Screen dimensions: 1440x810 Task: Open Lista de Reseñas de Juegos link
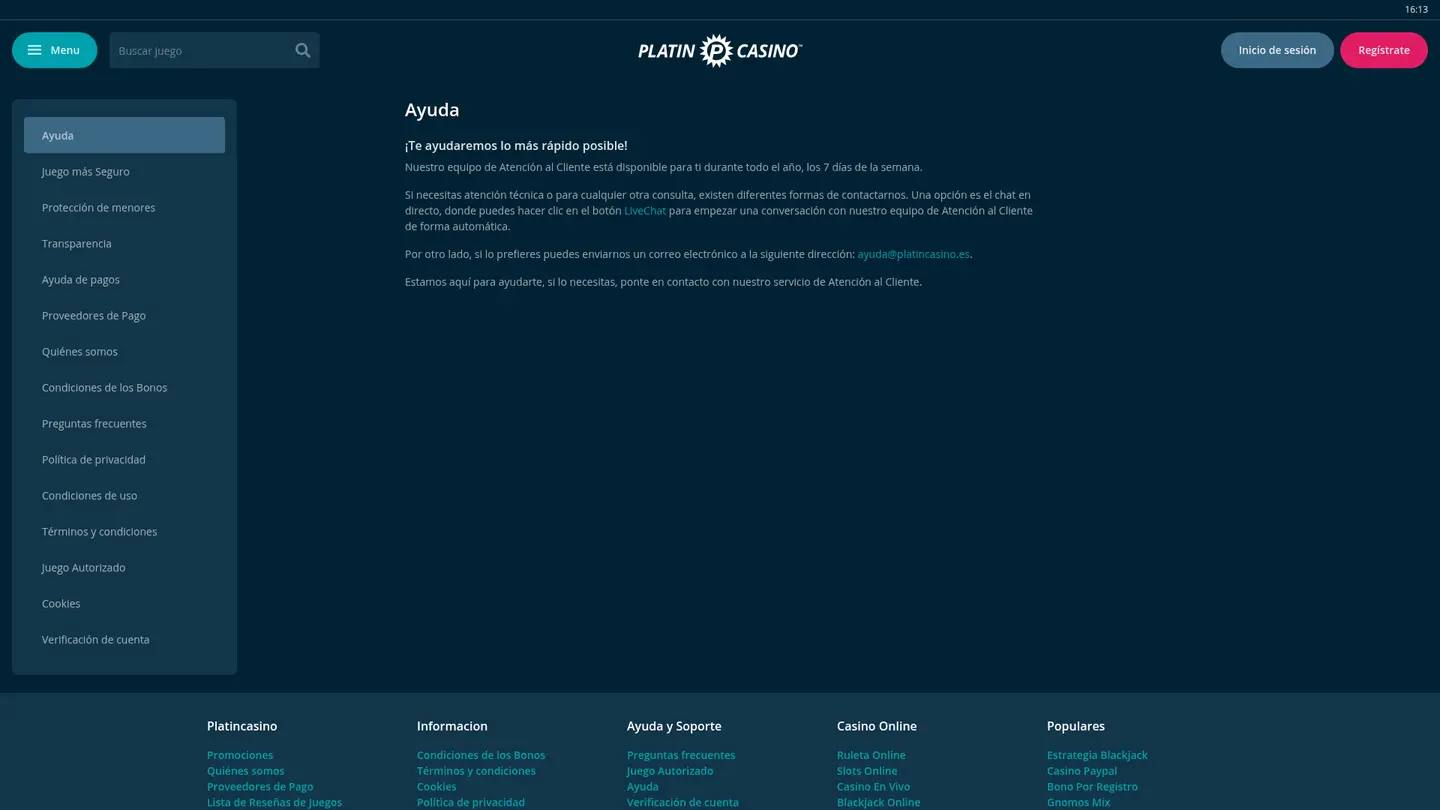tap(274, 802)
